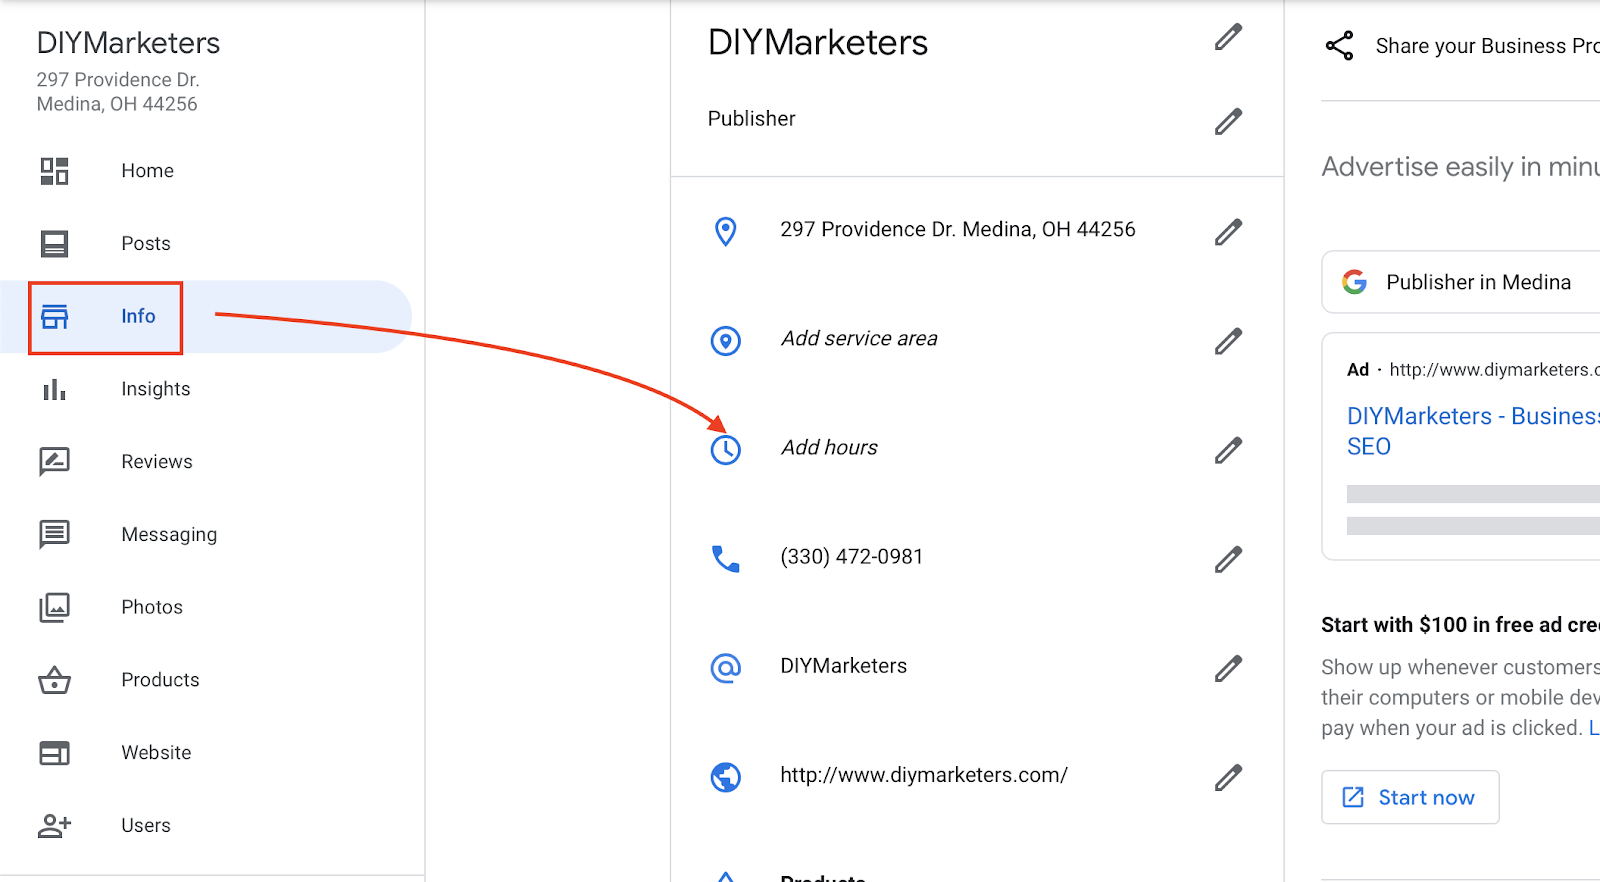1600x882 pixels.
Task: Edit the DIYMarketers business name pencil
Action: pos(1228,37)
